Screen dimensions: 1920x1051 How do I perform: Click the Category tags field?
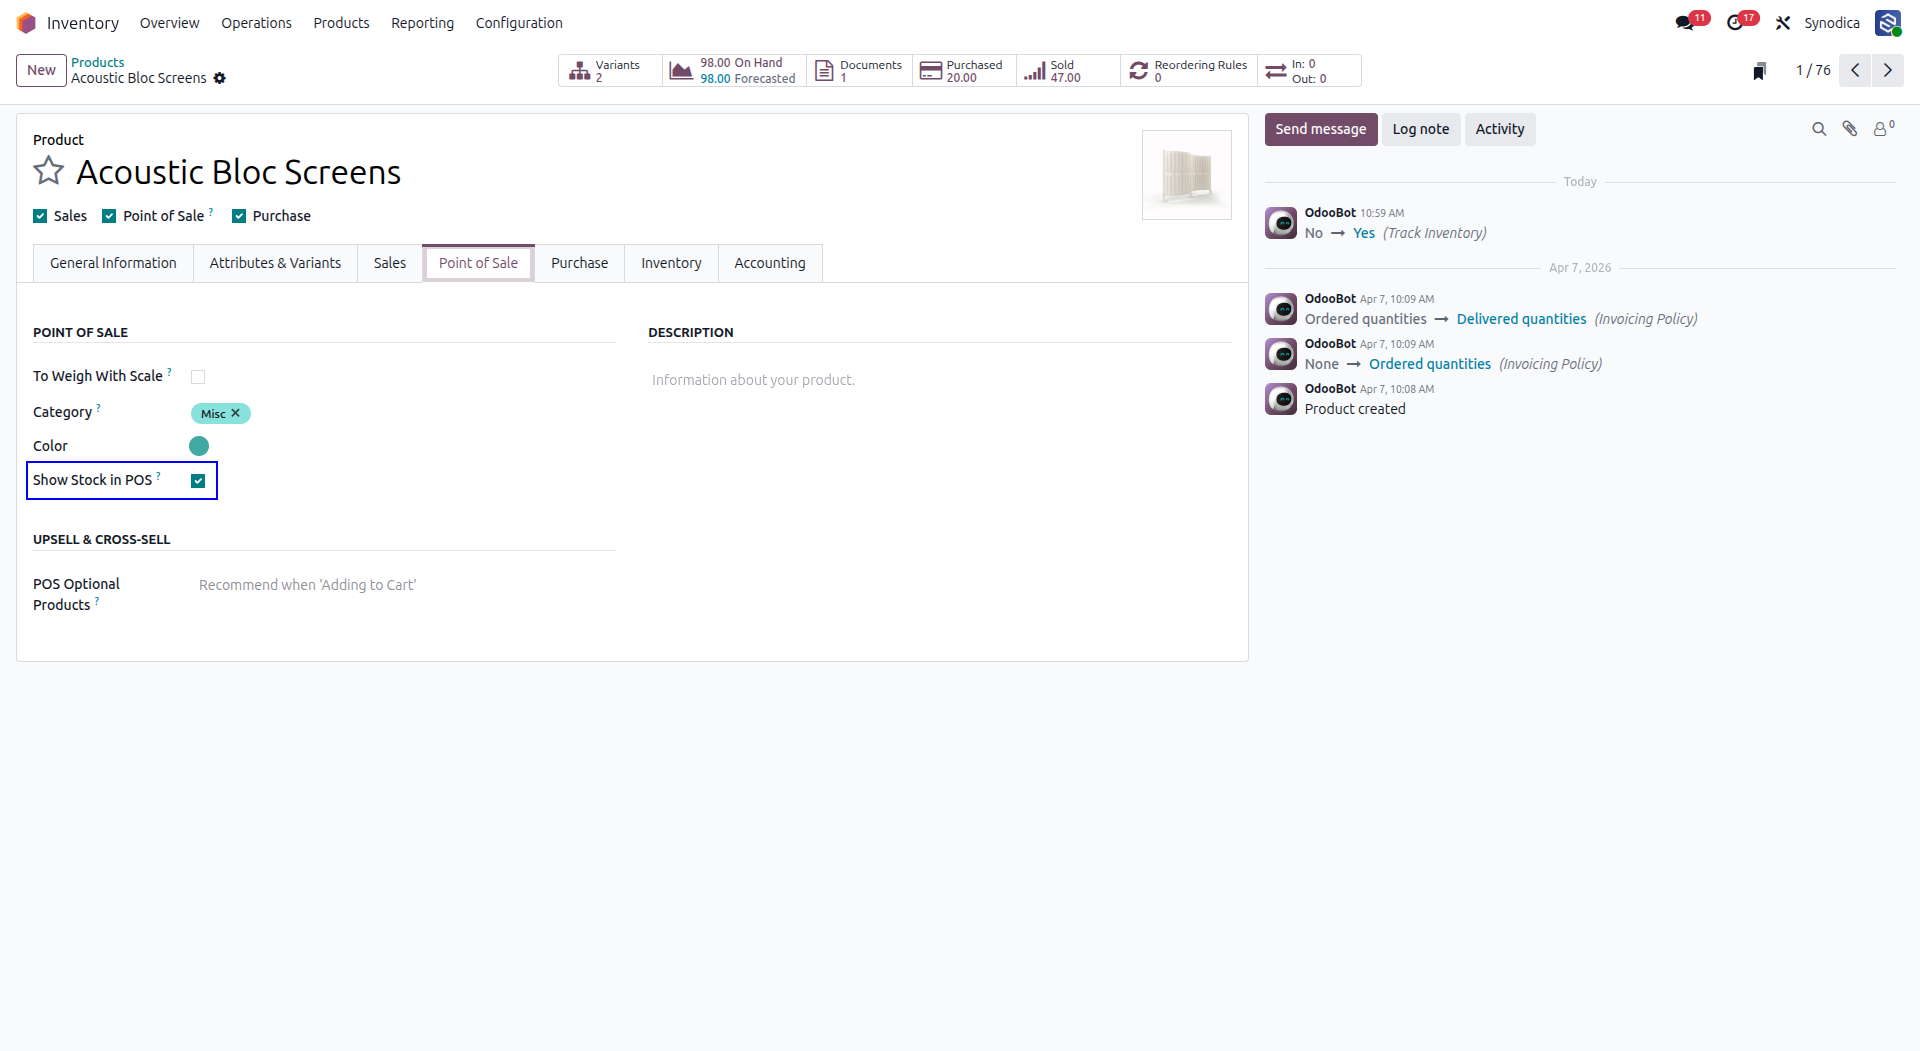tap(403, 413)
